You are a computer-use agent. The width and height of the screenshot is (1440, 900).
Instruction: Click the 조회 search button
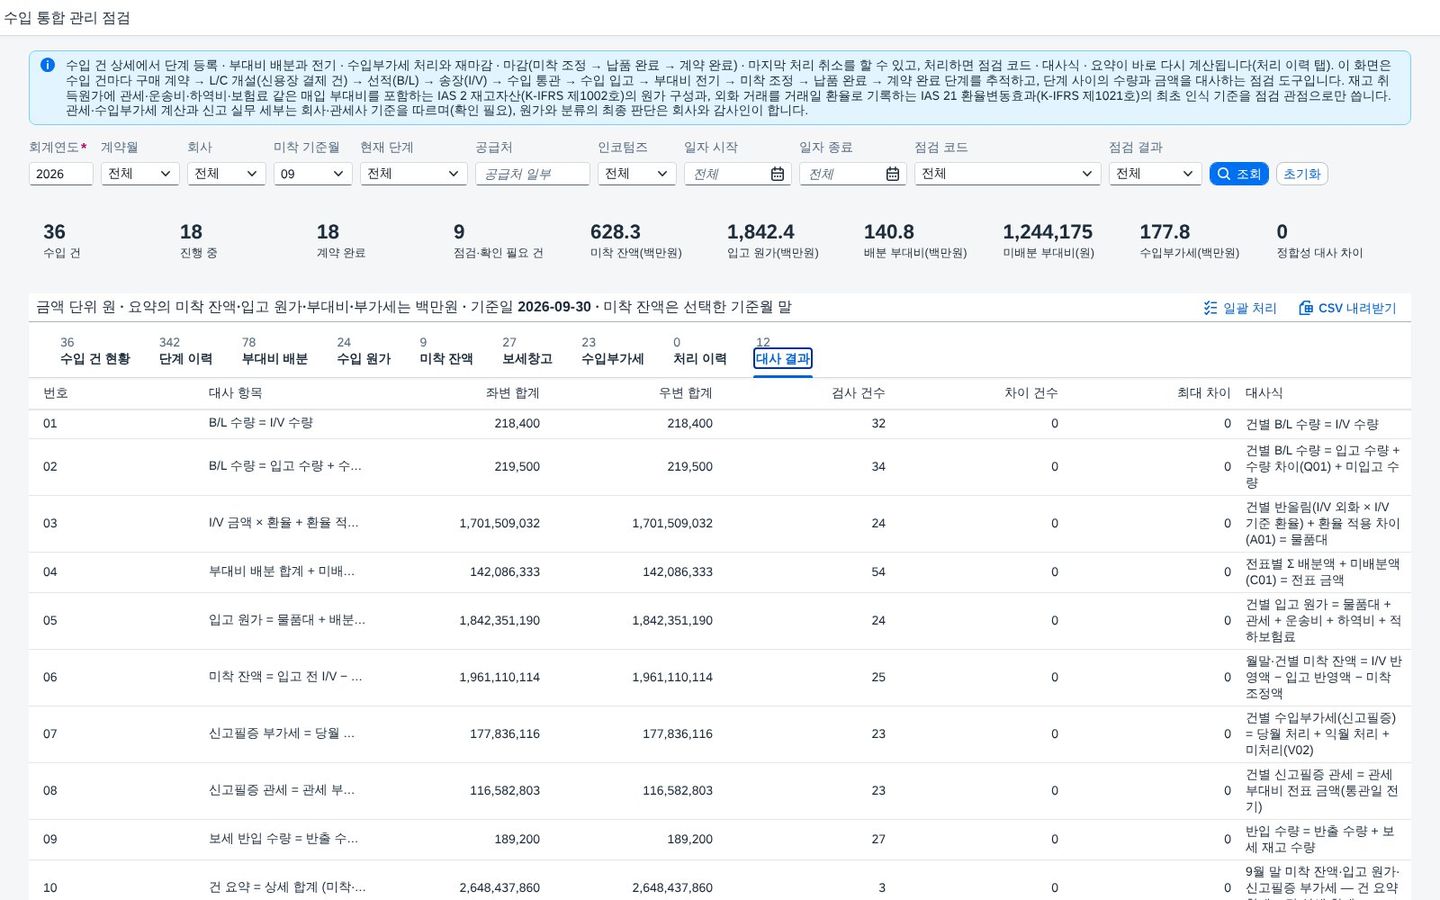[1239, 174]
